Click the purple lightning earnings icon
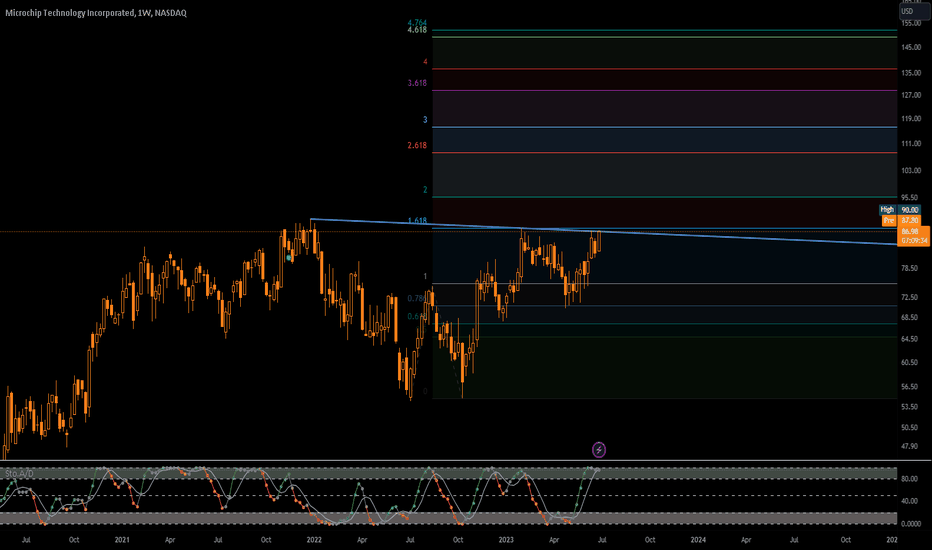The width and height of the screenshot is (932, 550). pos(599,450)
